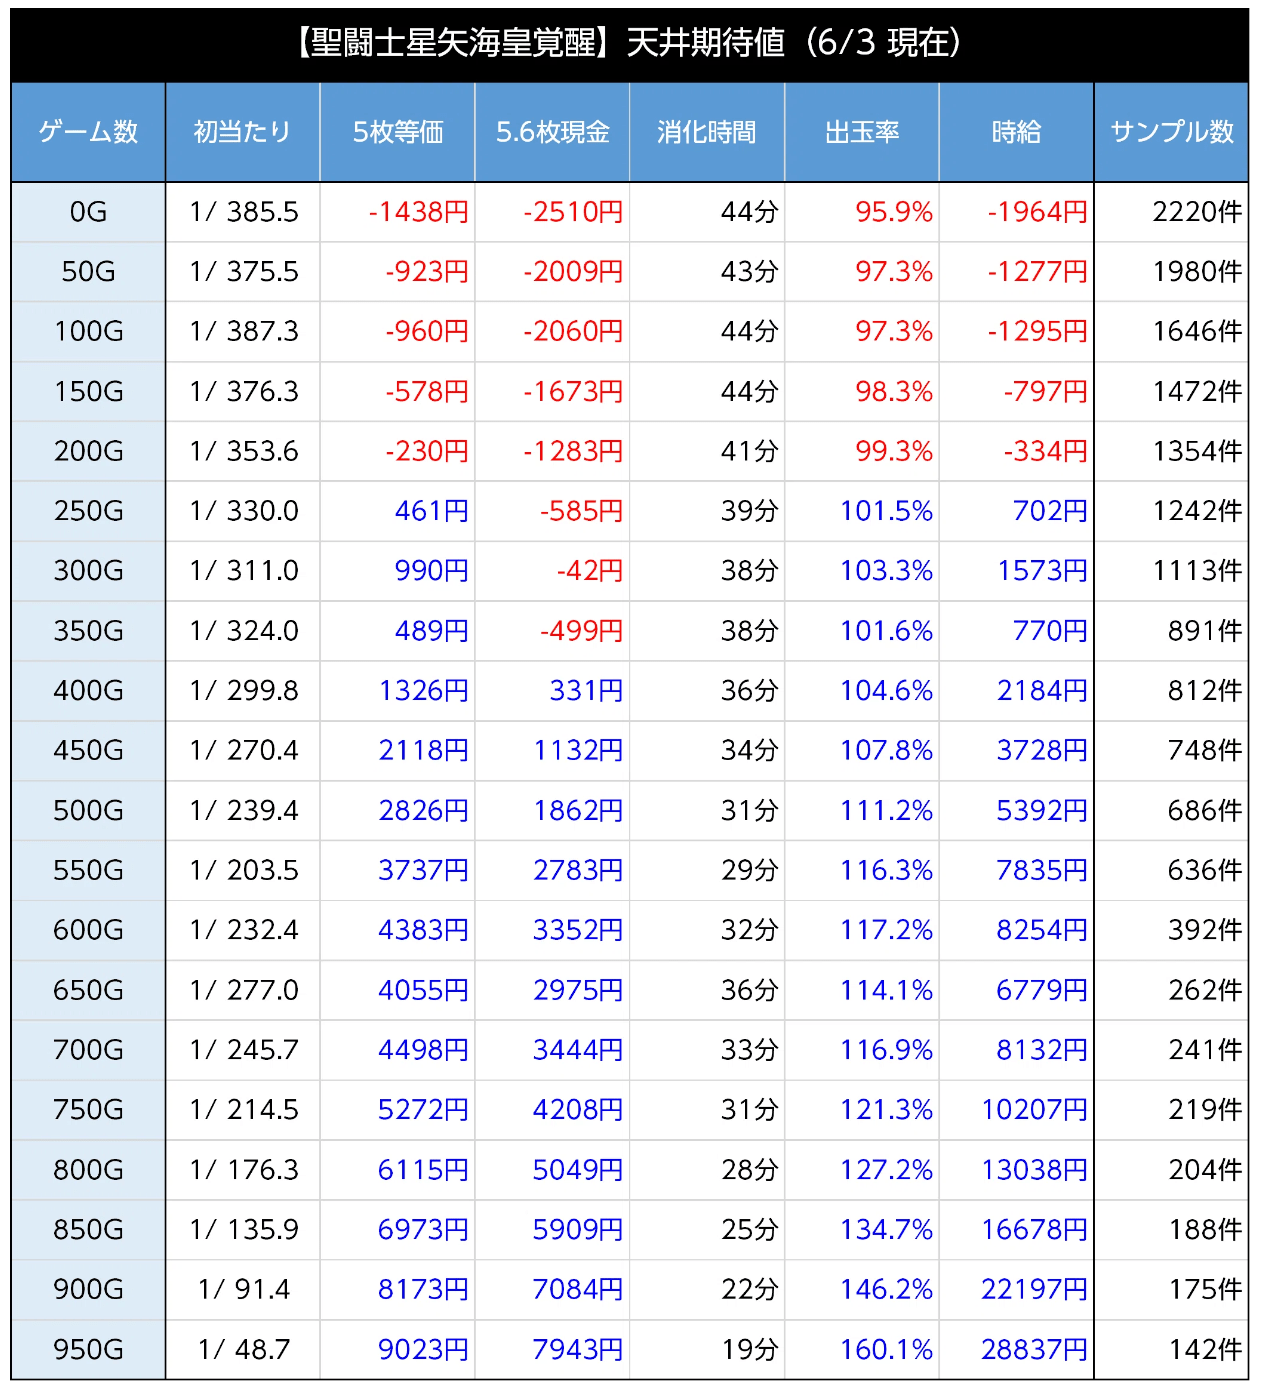The height and width of the screenshot is (1388, 1264).
Task: Click the 1/ 203.5 first-hit value
Action: click(244, 870)
